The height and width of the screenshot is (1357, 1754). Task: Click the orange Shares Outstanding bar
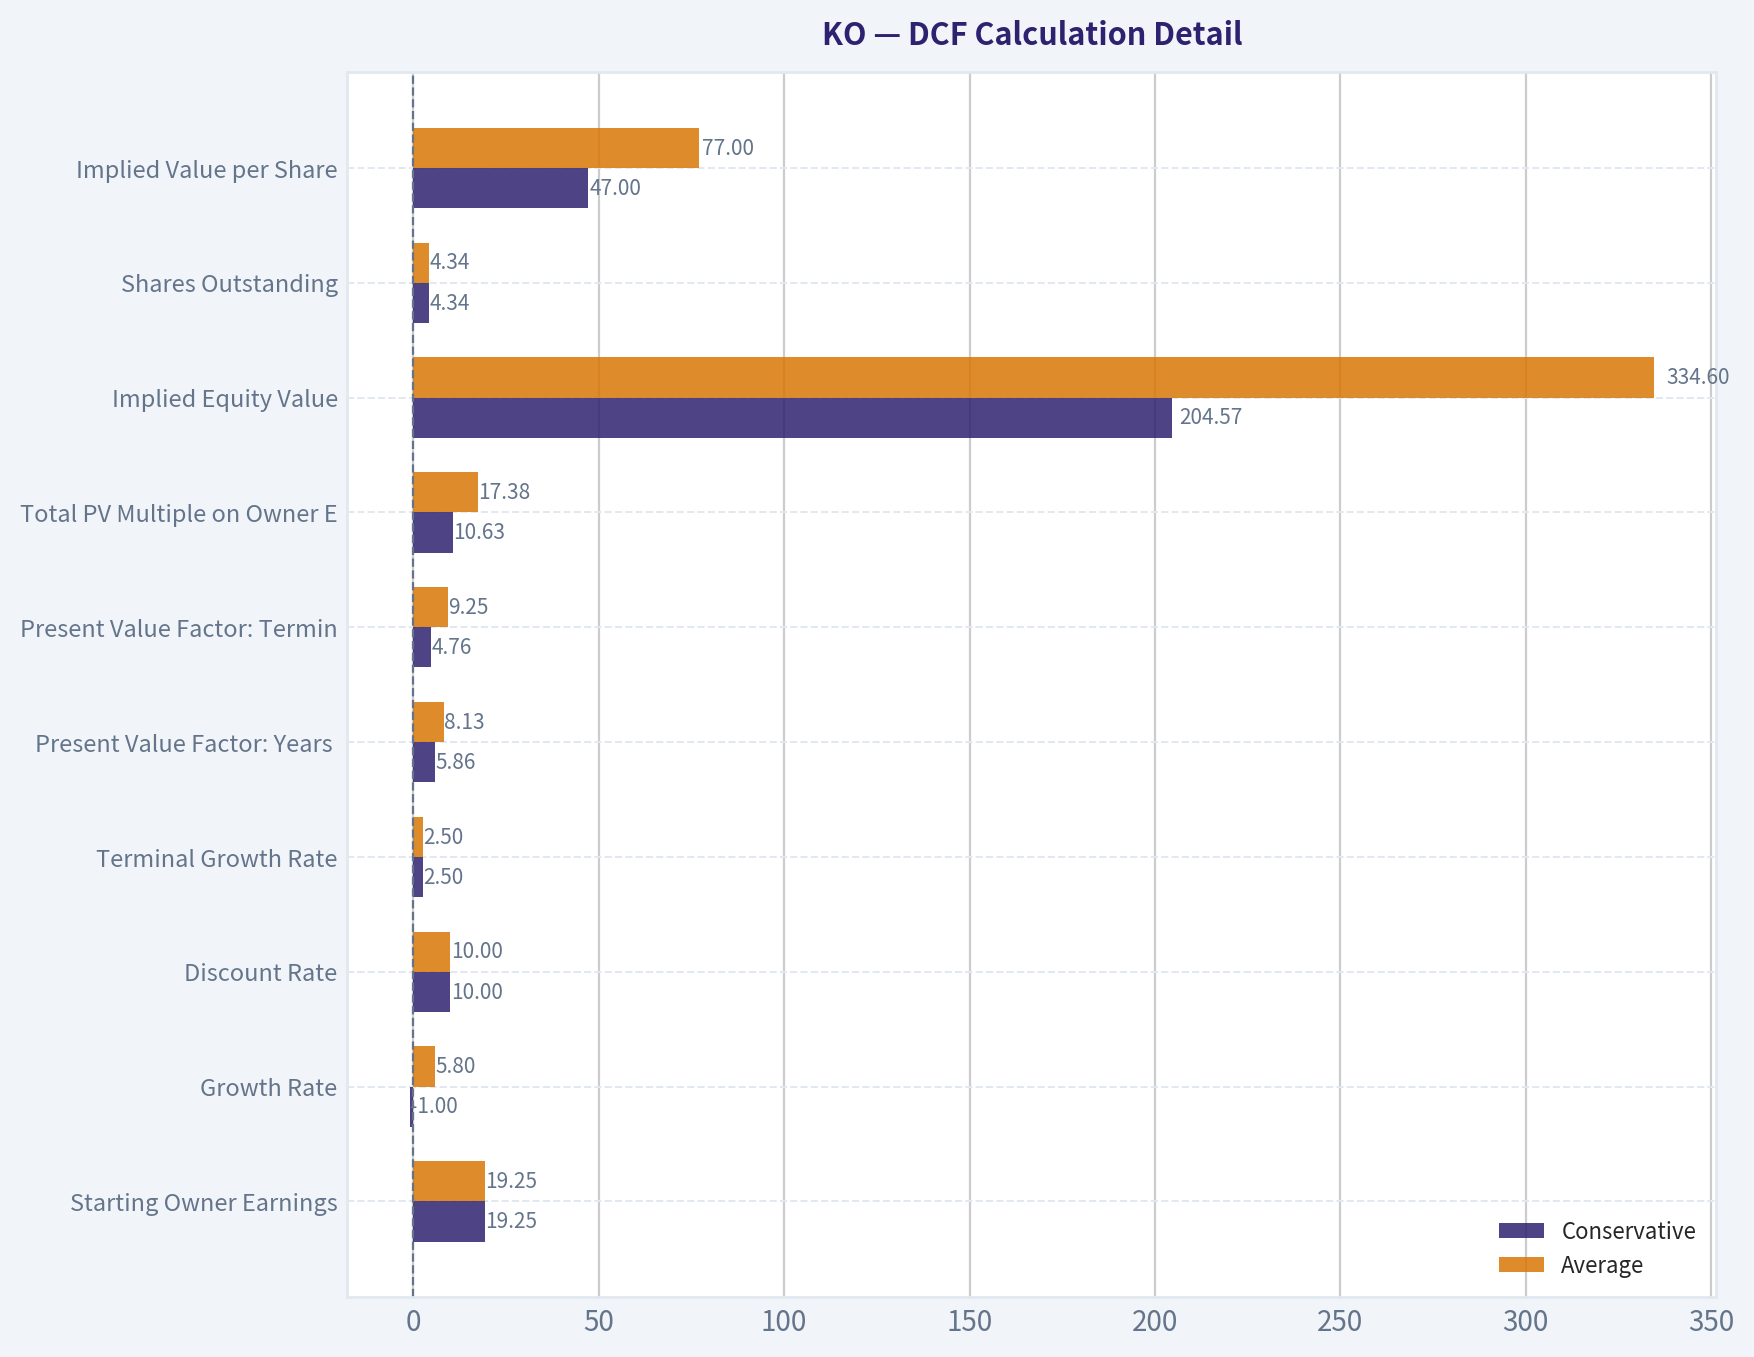pos(421,263)
